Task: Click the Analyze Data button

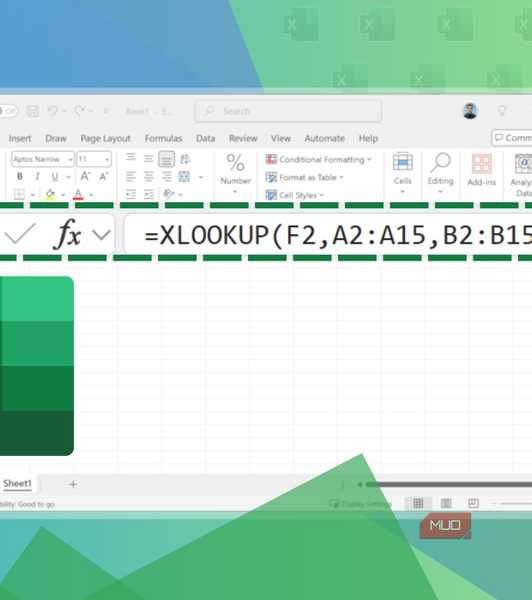Action: pos(521,175)
